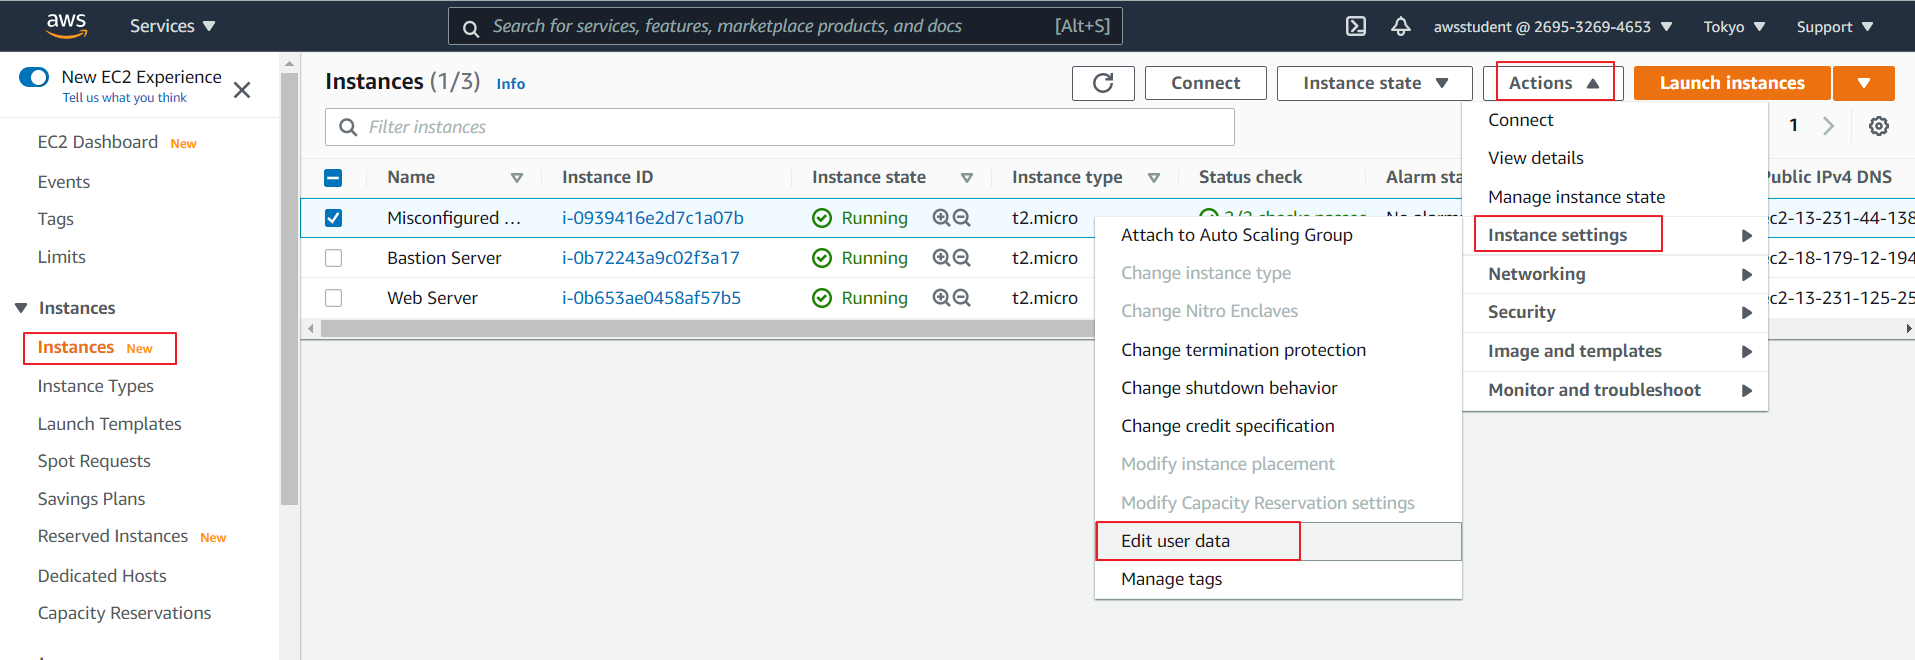Open the Launch instances split arrow
The width and height of the screenshot is (1915, 660).
[1864, 83]
